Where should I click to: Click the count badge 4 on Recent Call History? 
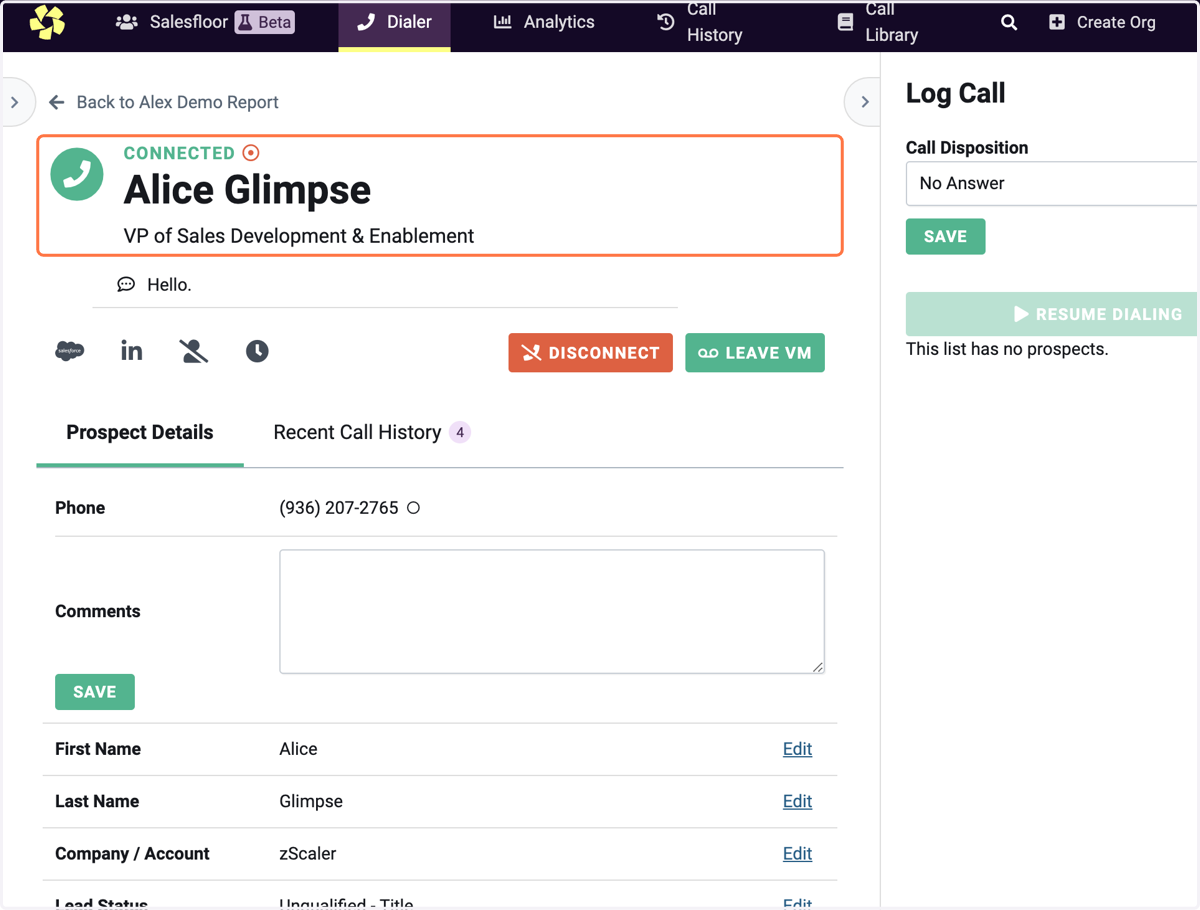tap(460, 433)
